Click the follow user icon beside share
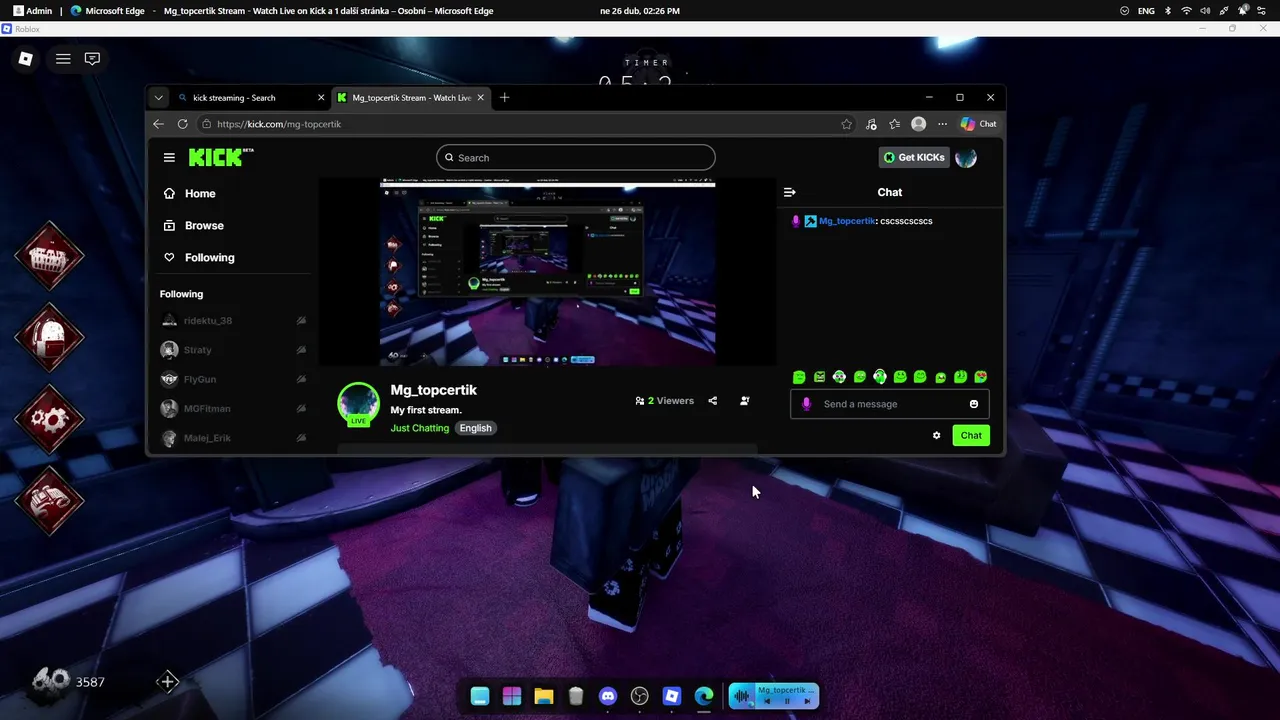The height and width of the screenshot is (720, 1280). (x=744, y=401)
